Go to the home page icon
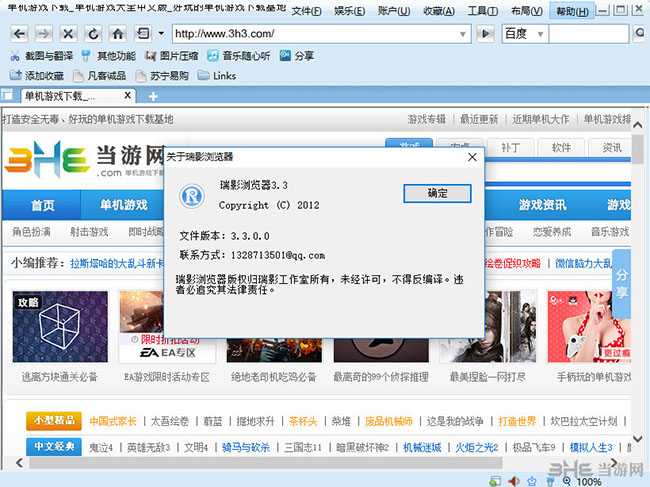650x487 pixels. coord(118,34)
